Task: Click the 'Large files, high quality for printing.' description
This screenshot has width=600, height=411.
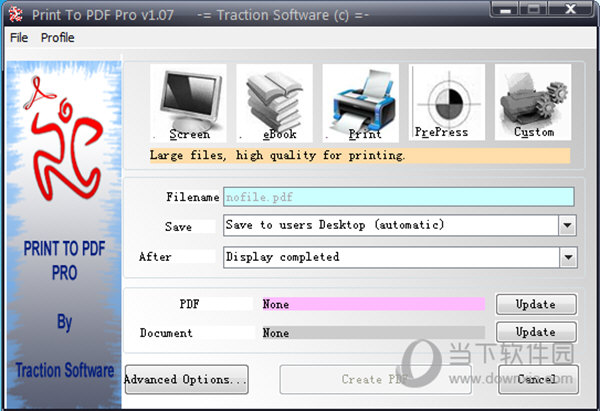Action: [360, 156]
